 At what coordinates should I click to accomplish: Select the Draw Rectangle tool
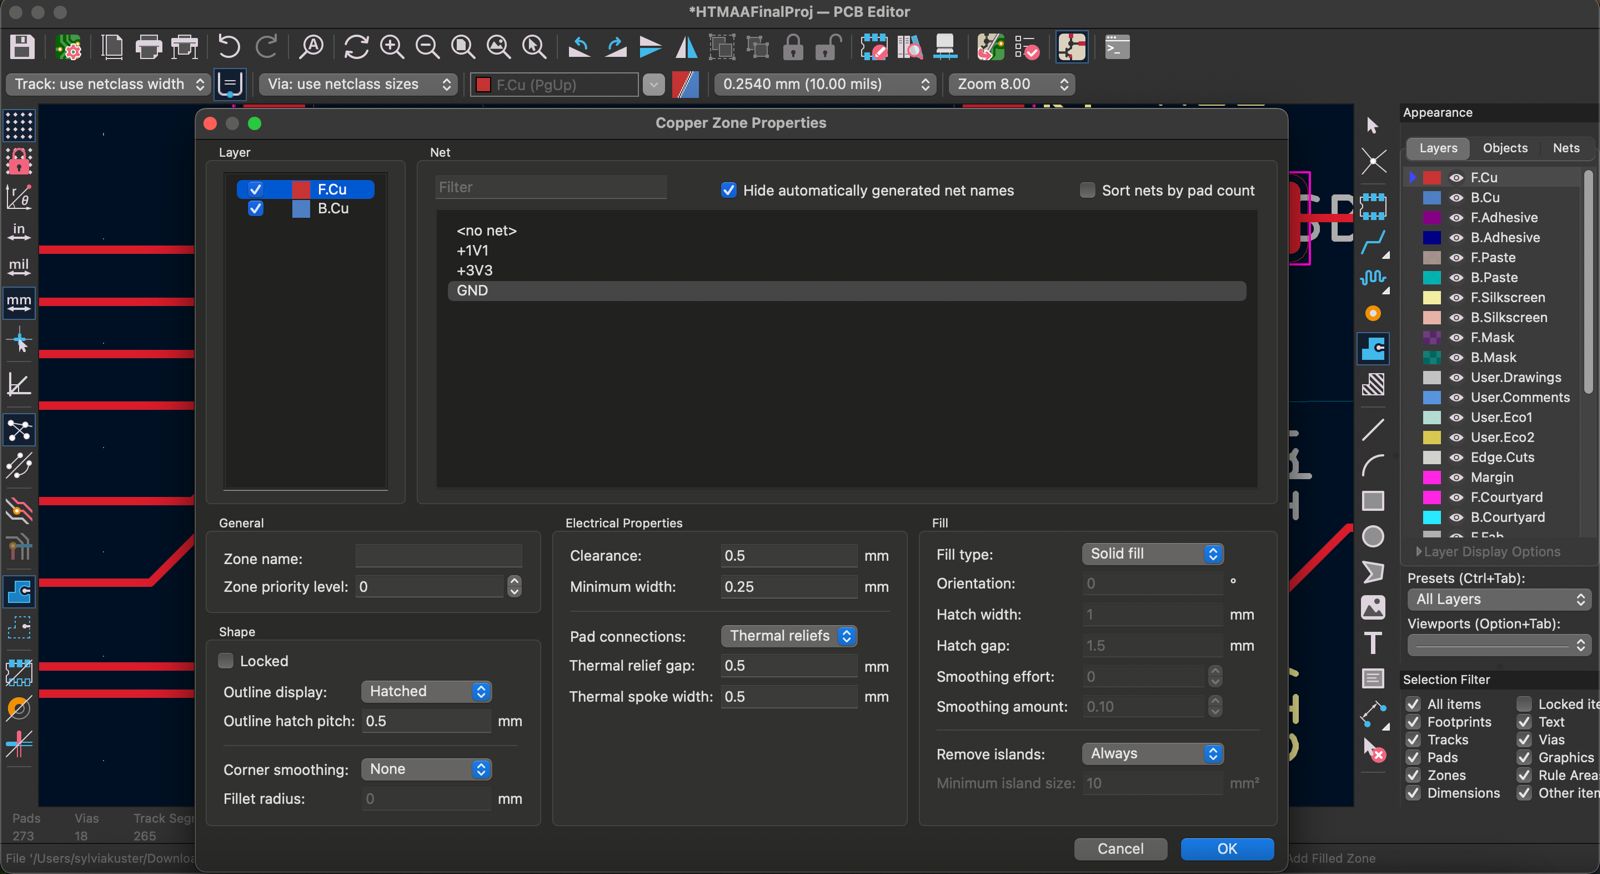pyautogui.click(x=1373, y=501)
